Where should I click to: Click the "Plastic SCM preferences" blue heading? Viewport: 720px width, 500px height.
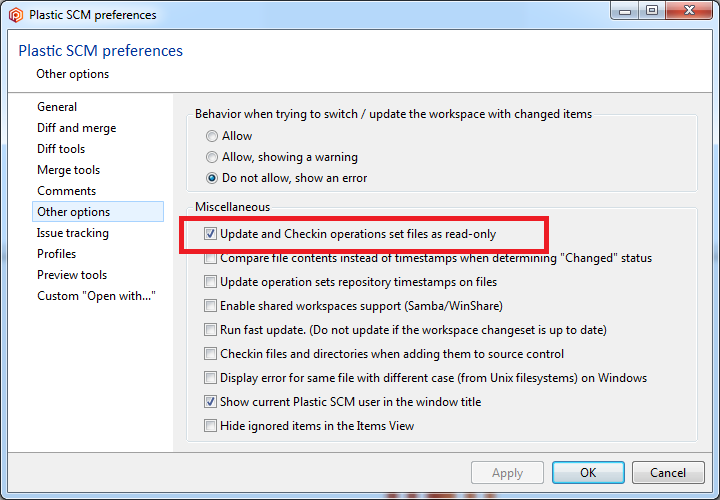coord(101,51)
